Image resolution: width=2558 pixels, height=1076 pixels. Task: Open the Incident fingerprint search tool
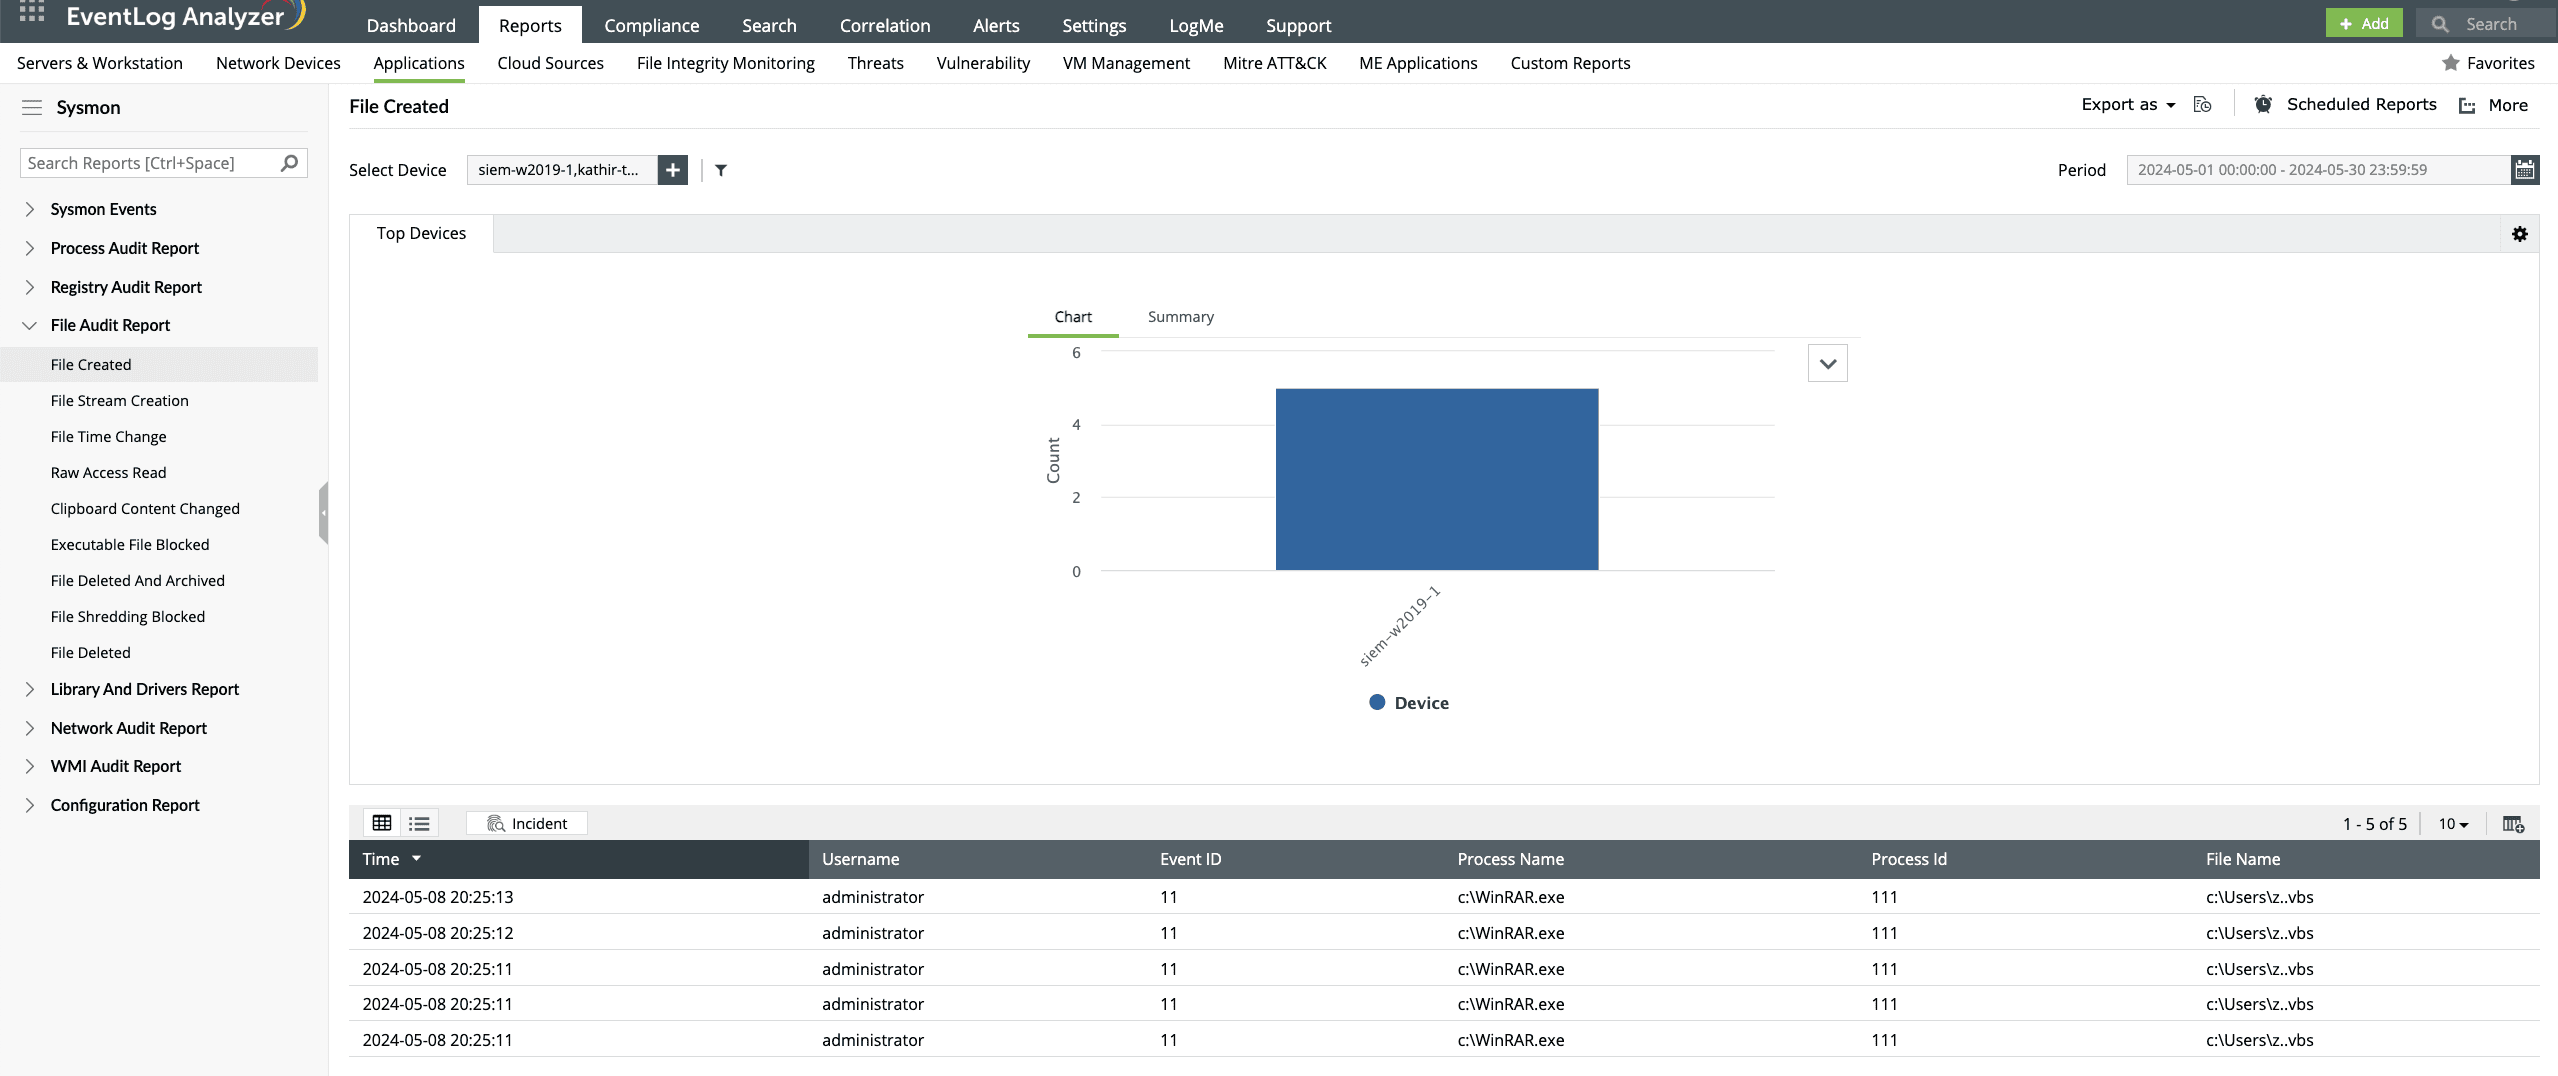pyautogui.click(x=527, y=822)
